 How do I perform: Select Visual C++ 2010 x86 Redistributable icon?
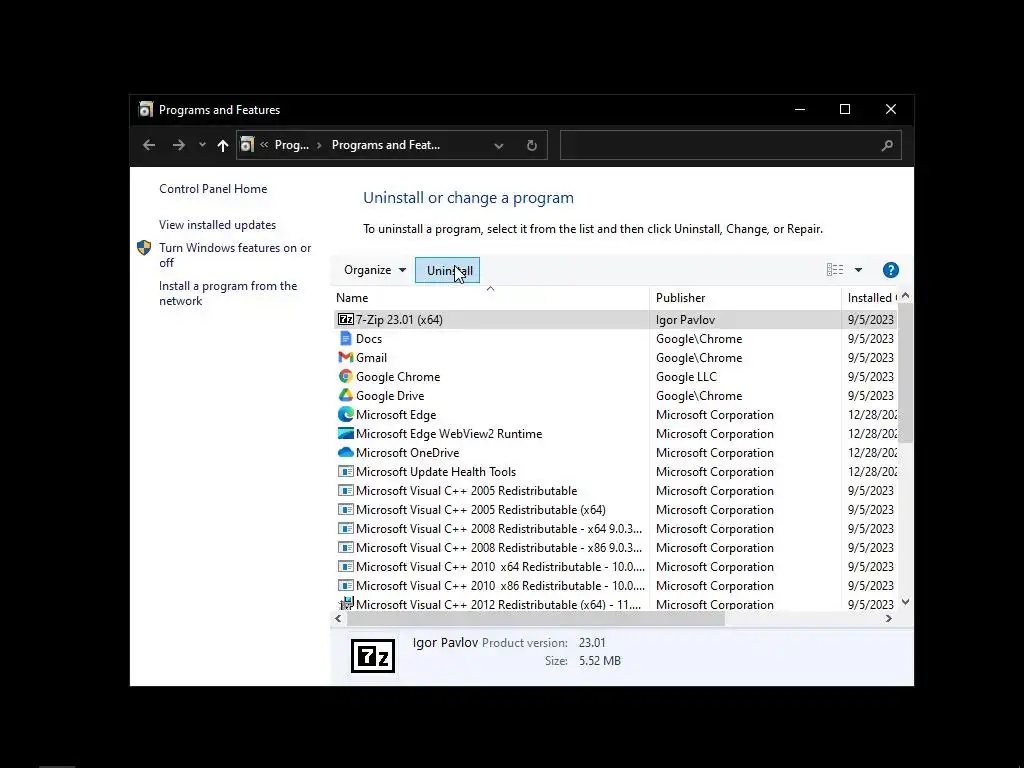[x=346, y=584]
